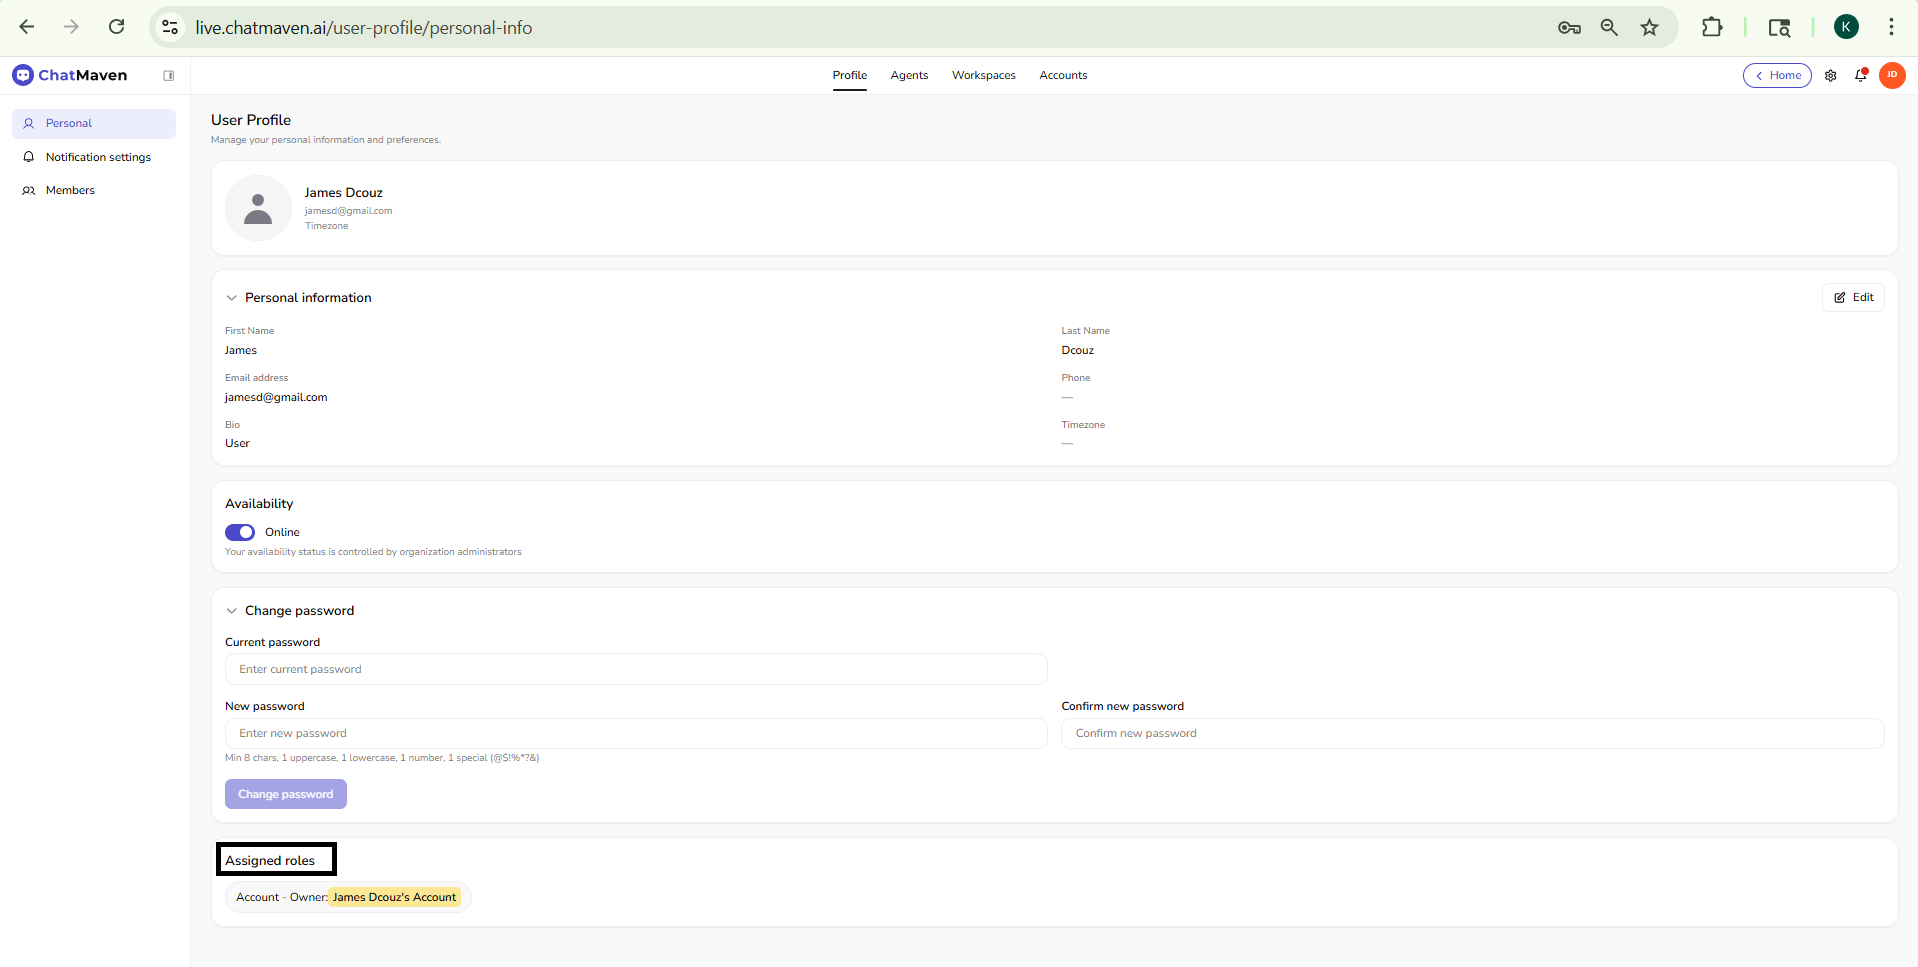Click the Edit button for Personal information
Screen dimensions: 1918x967
[1853, 297]
